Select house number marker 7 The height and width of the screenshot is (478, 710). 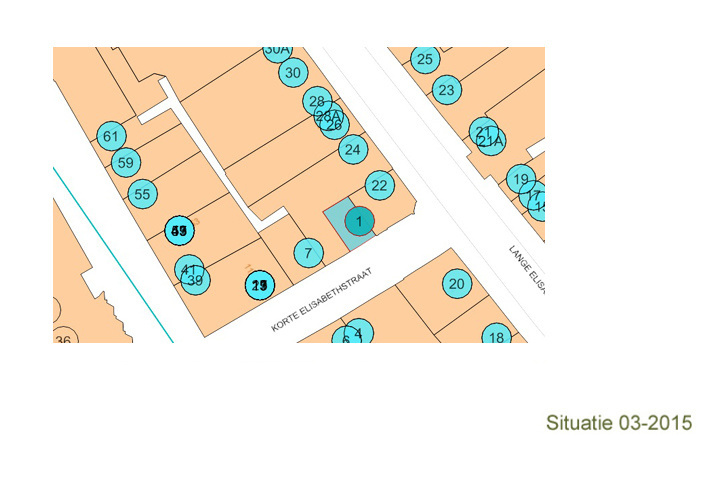pos(309,253)
